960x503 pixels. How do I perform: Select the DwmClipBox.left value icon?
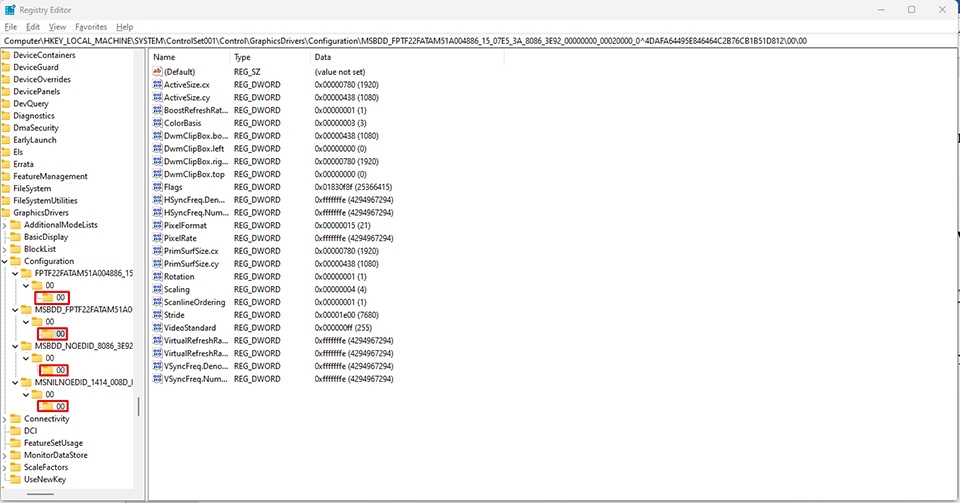157,149
